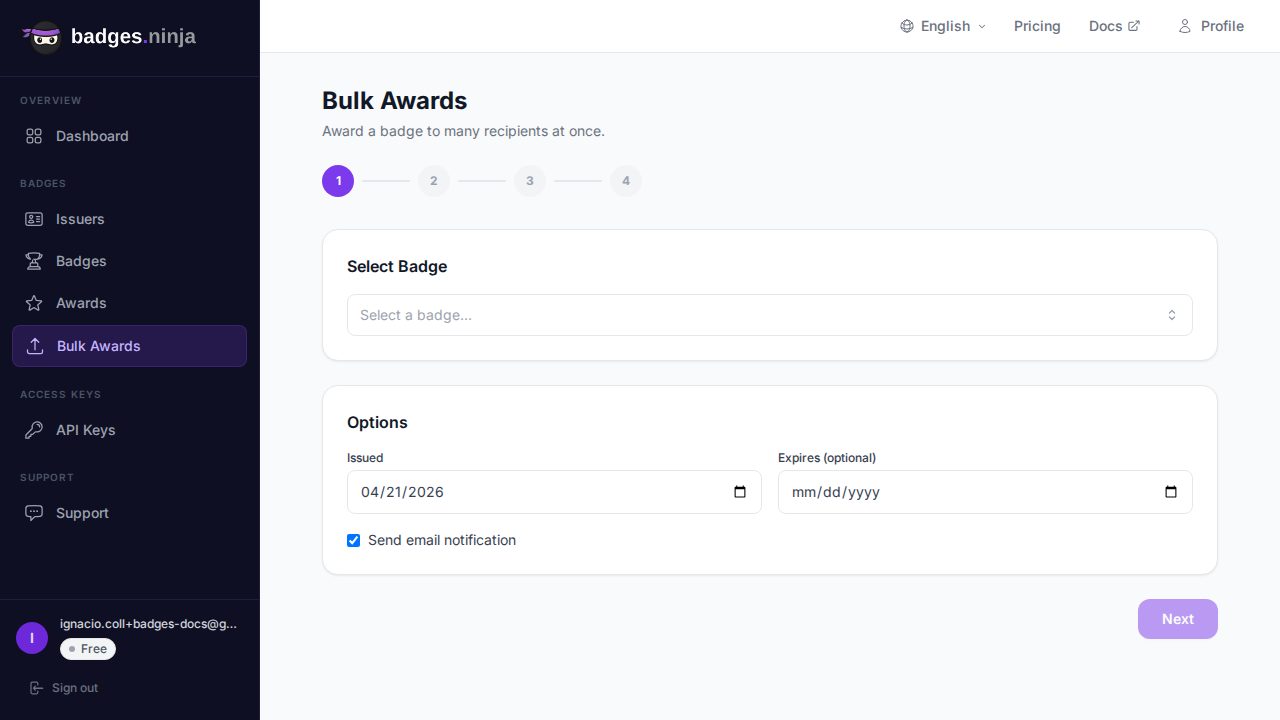Click the Support chat icon
The height and width of the screenshot is (720, 1280).
34,513
